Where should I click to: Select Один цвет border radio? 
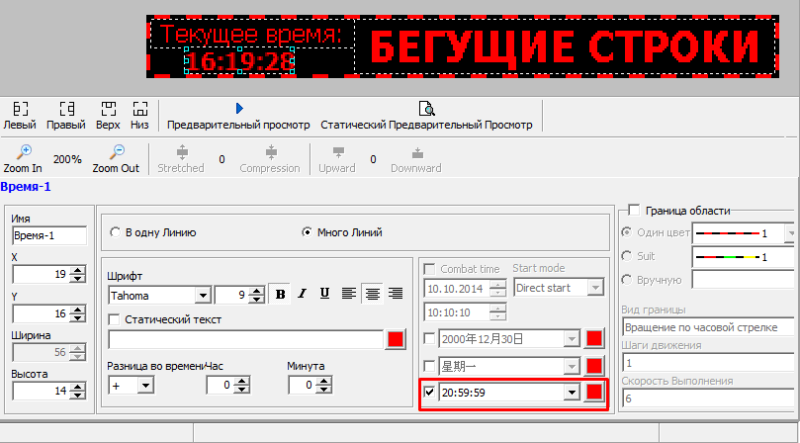click(x=626, y=233)
